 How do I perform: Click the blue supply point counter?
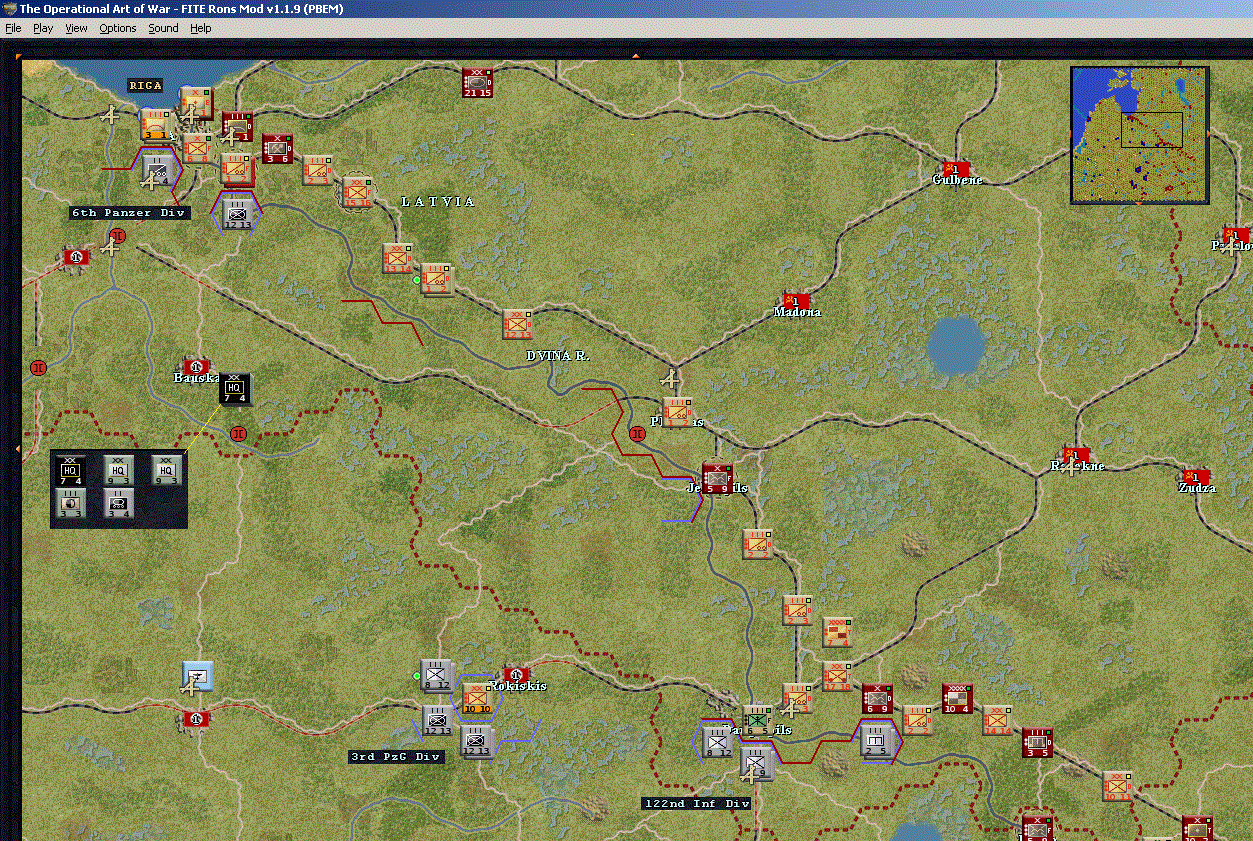tap(197, 676)
